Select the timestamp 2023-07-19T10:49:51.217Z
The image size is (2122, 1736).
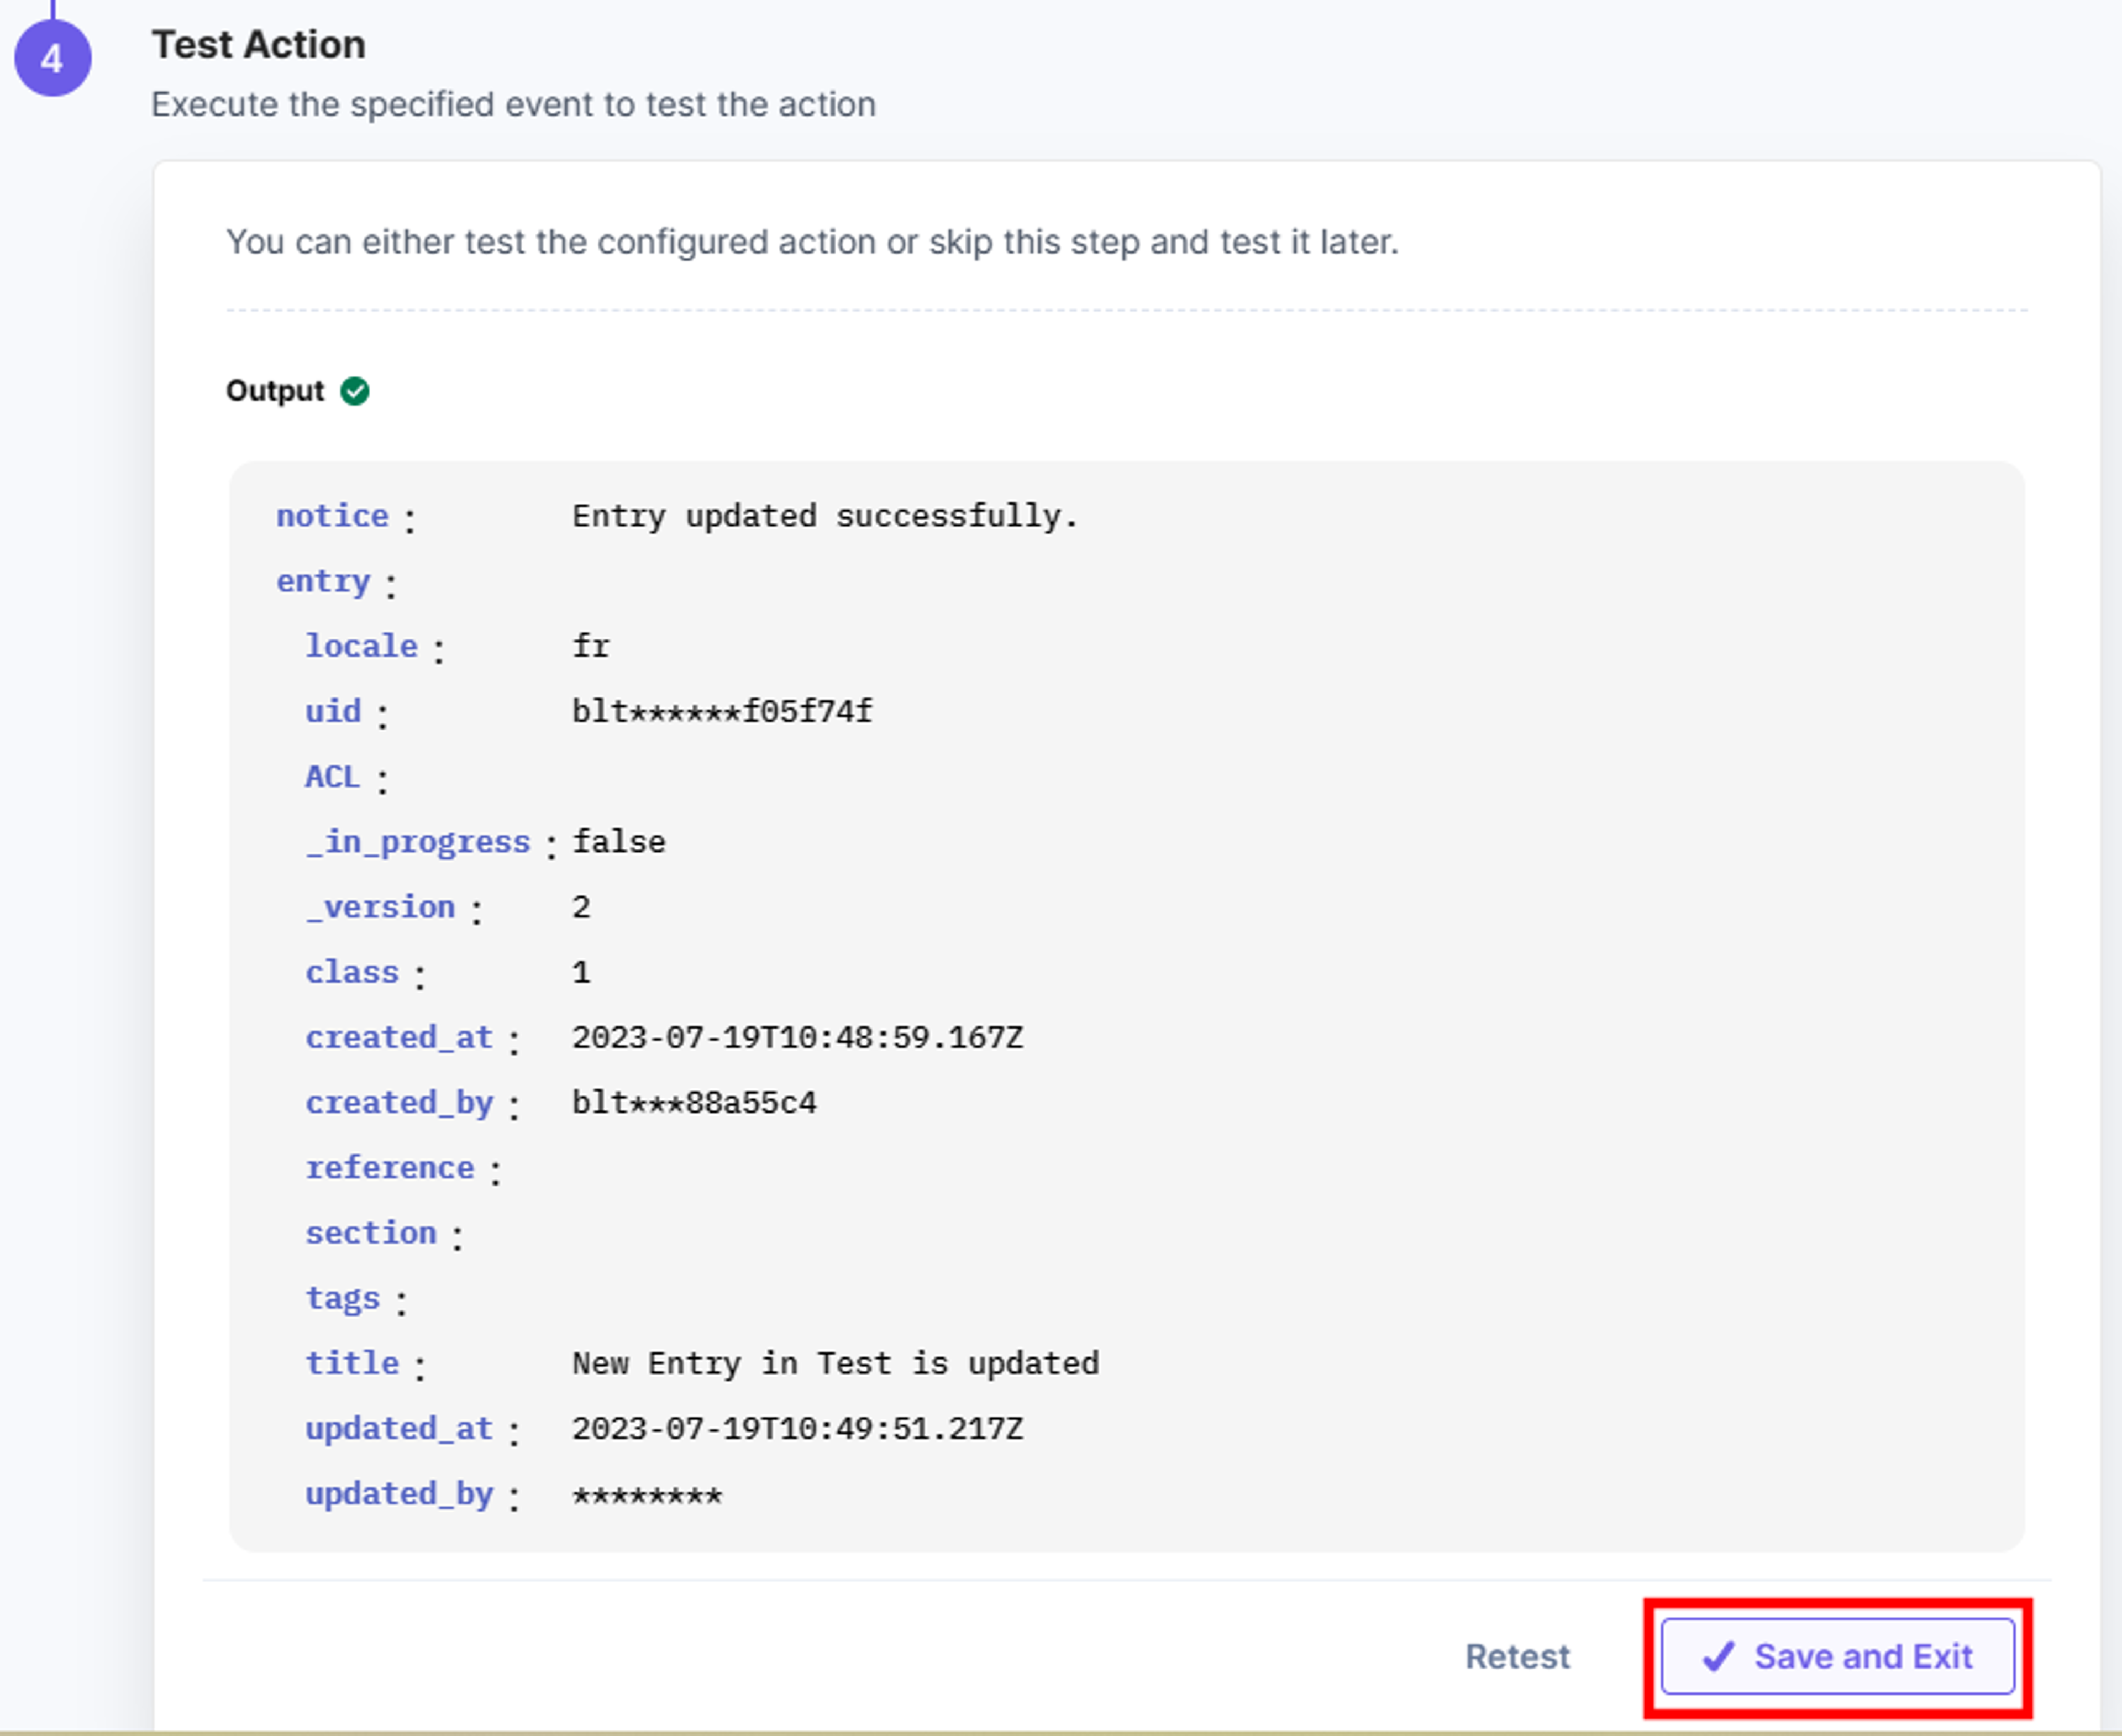pyautogui.click(x=797, y=1428)
